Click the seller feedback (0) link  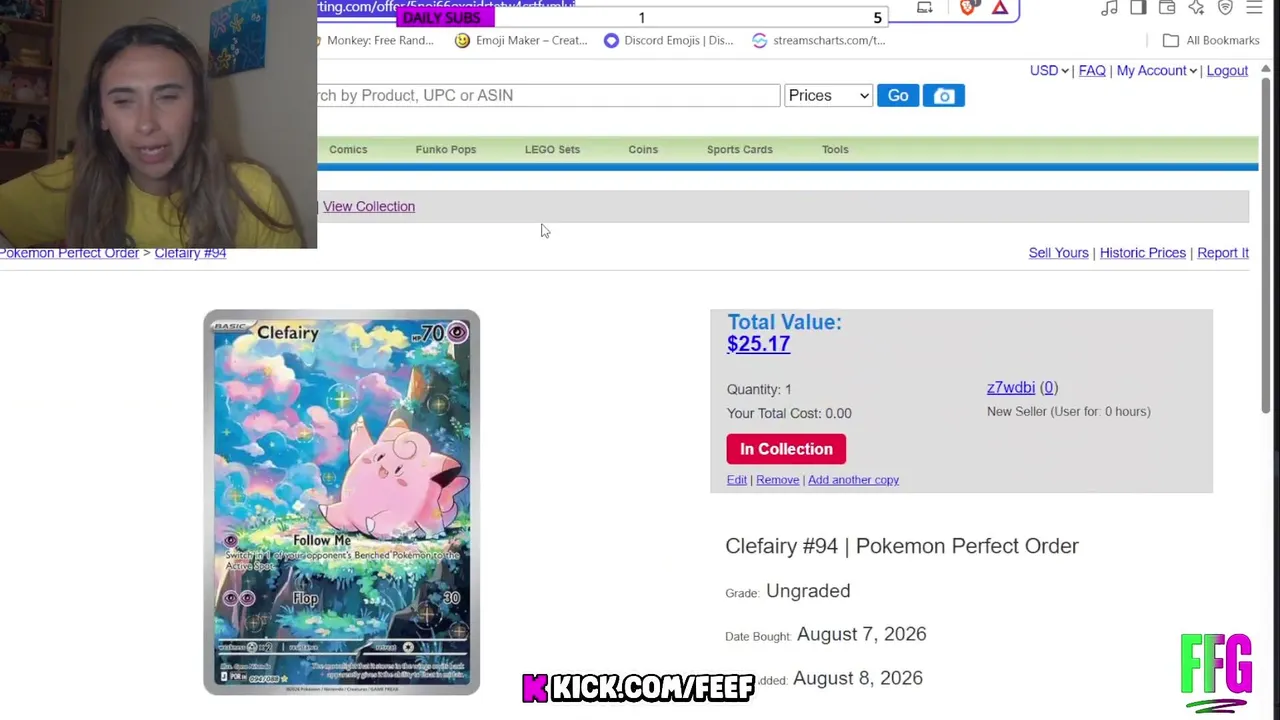coord(1049,388)
